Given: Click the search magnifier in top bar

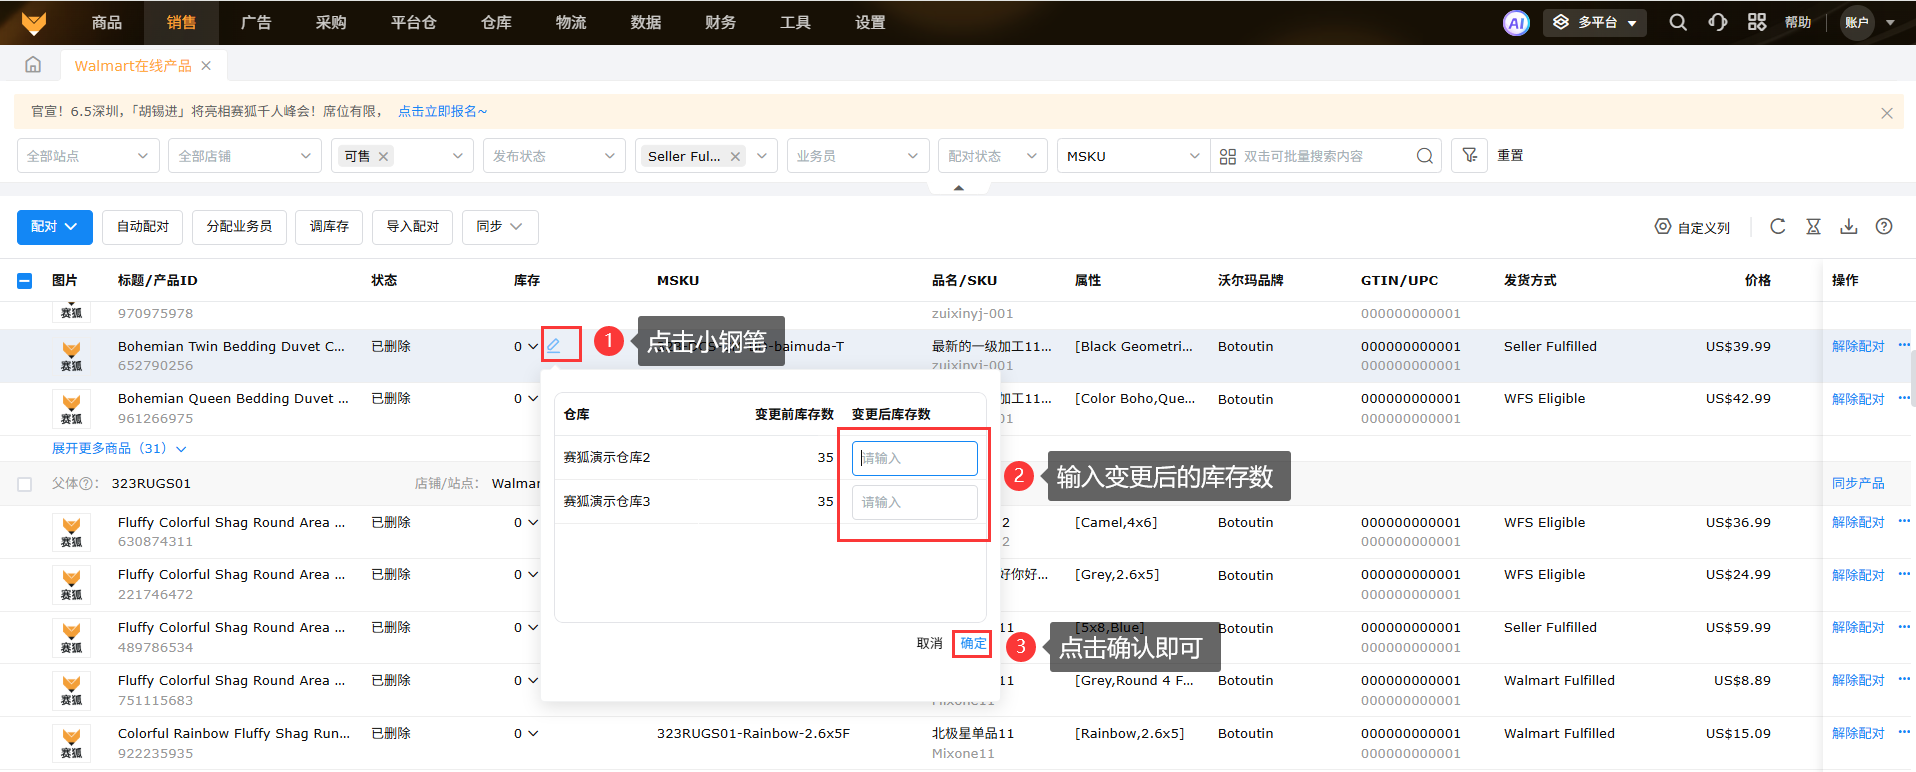Looking at the screenshot, I should (x=1678, y=23).
